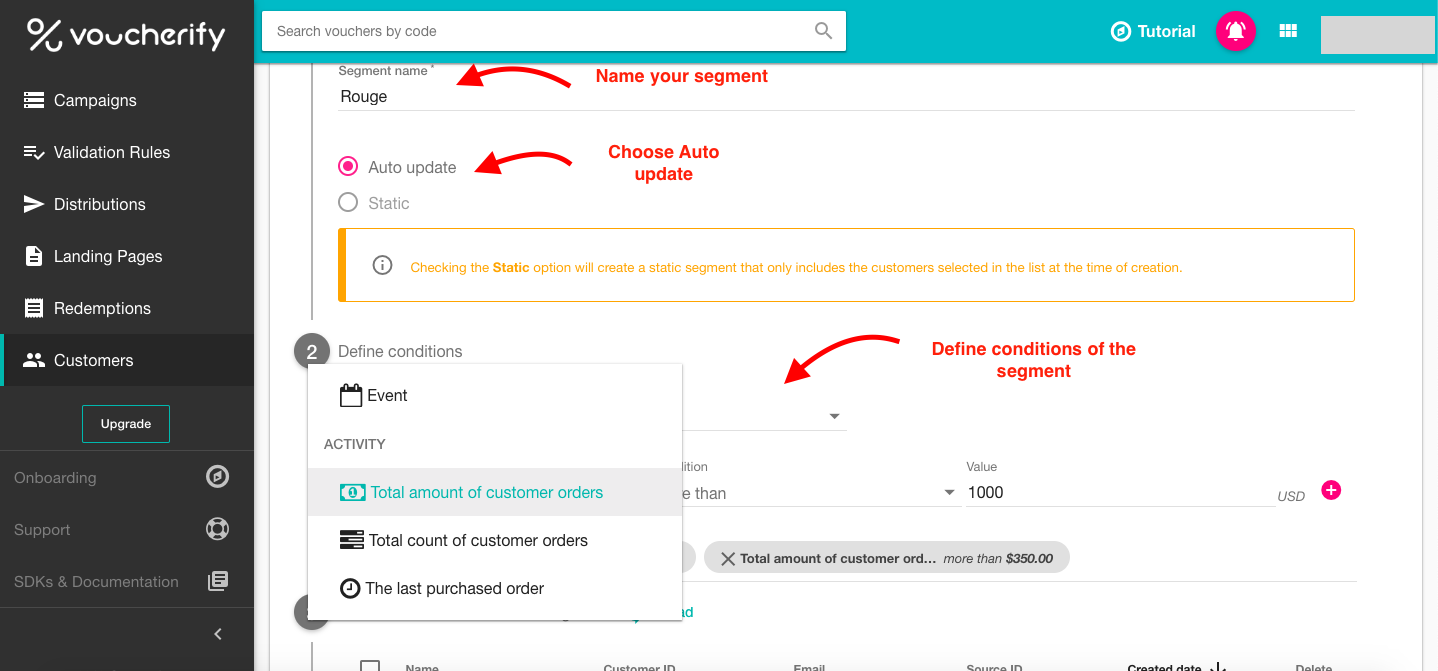1438x671 pixels.
Task: Click the Onboarding compass icon
Action: click(217, 477)
